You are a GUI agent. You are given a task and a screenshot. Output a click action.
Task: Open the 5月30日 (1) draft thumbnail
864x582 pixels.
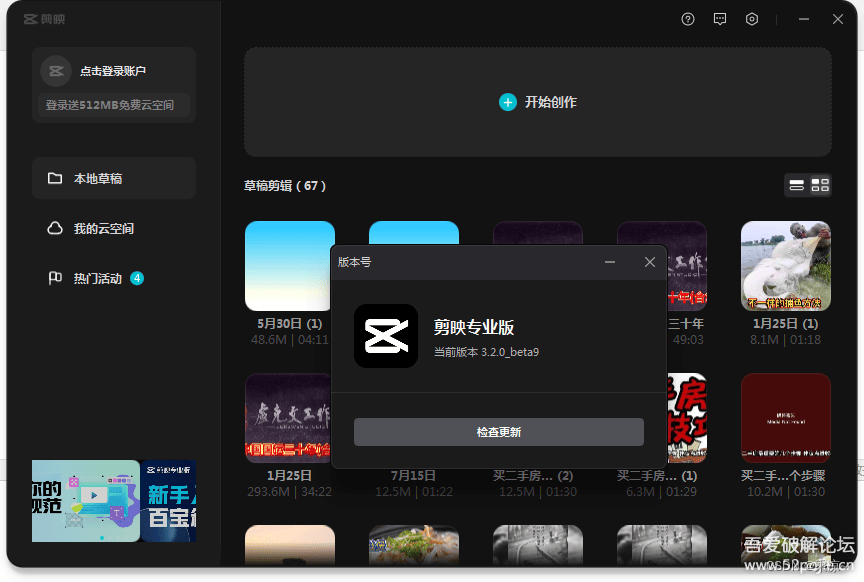[289, 266]
